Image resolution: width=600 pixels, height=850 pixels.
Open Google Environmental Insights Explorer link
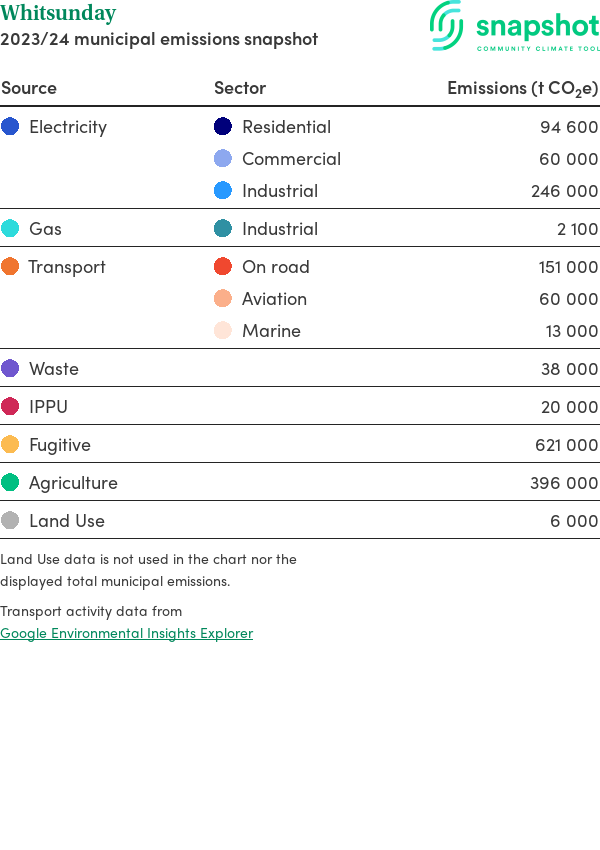click(126, 633)
